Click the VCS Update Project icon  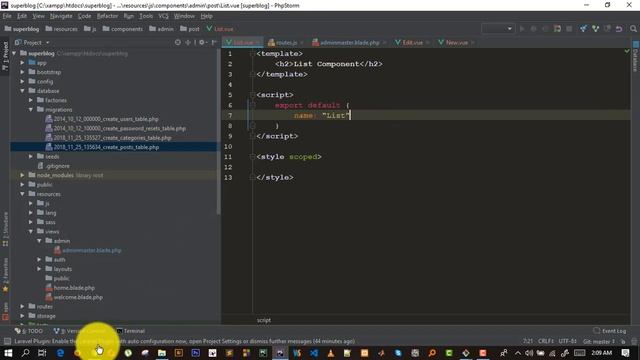583,29
